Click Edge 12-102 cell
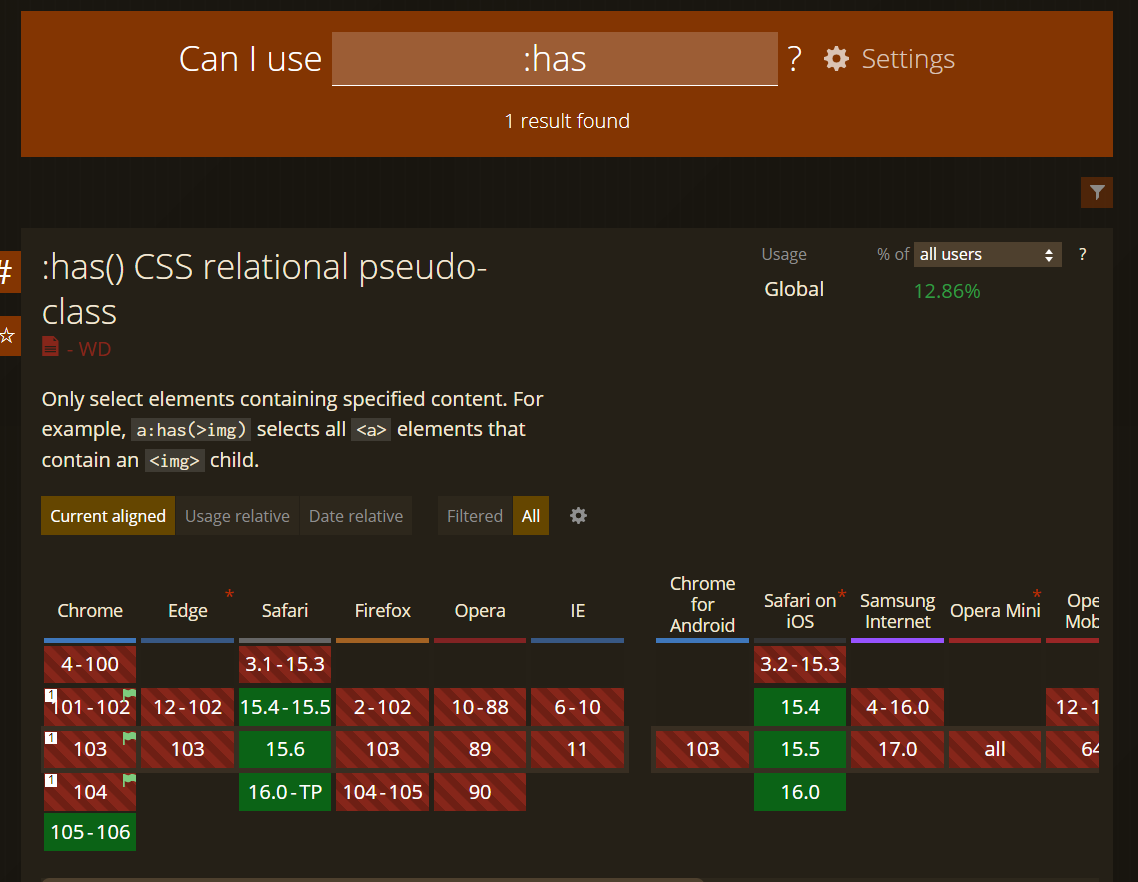This screenshot has width=1138, height=882. 187,707
